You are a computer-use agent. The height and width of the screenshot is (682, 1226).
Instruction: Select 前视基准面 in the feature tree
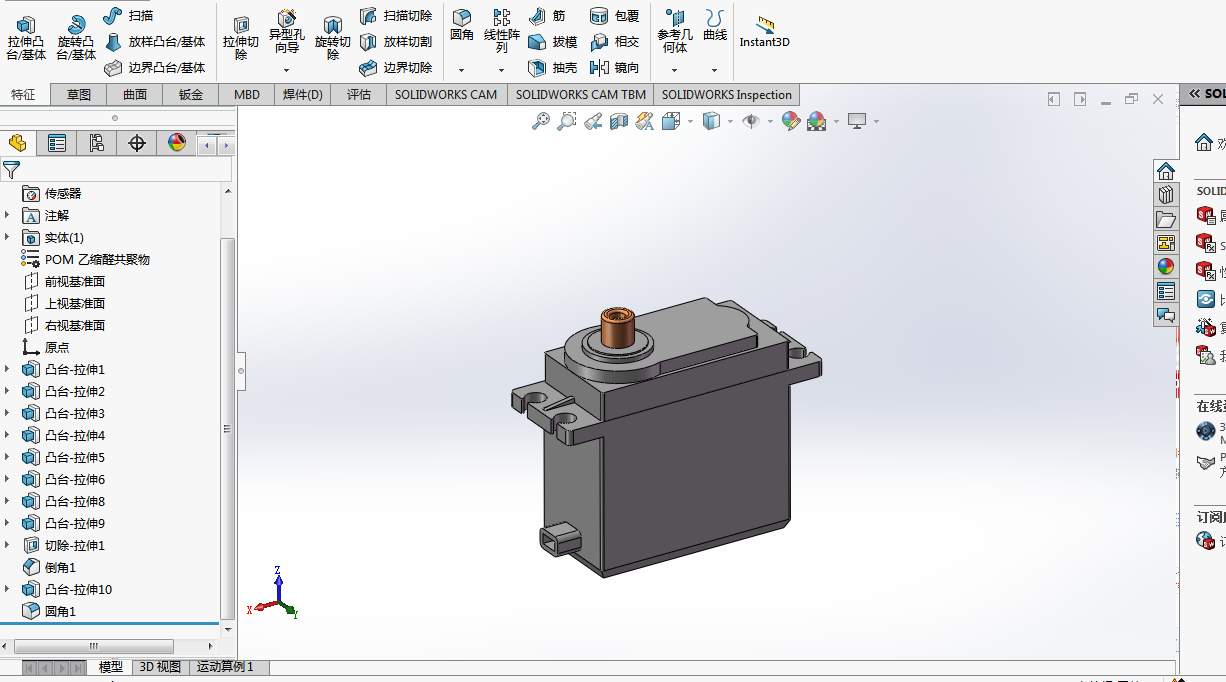click(x=75, y=281)
